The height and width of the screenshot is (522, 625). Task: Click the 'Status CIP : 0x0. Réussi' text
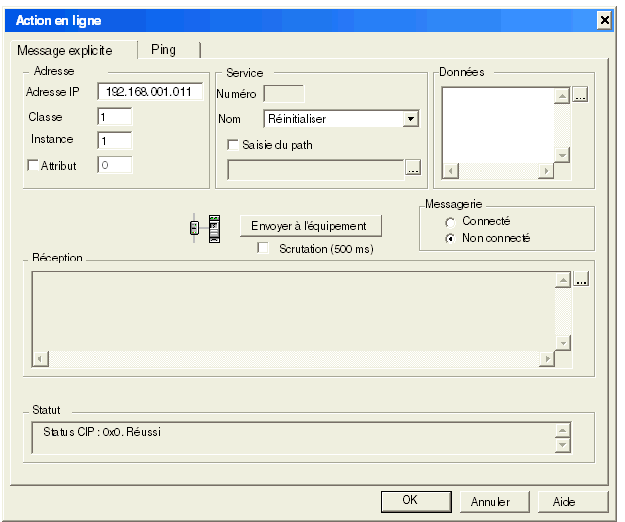coord(102,432)
